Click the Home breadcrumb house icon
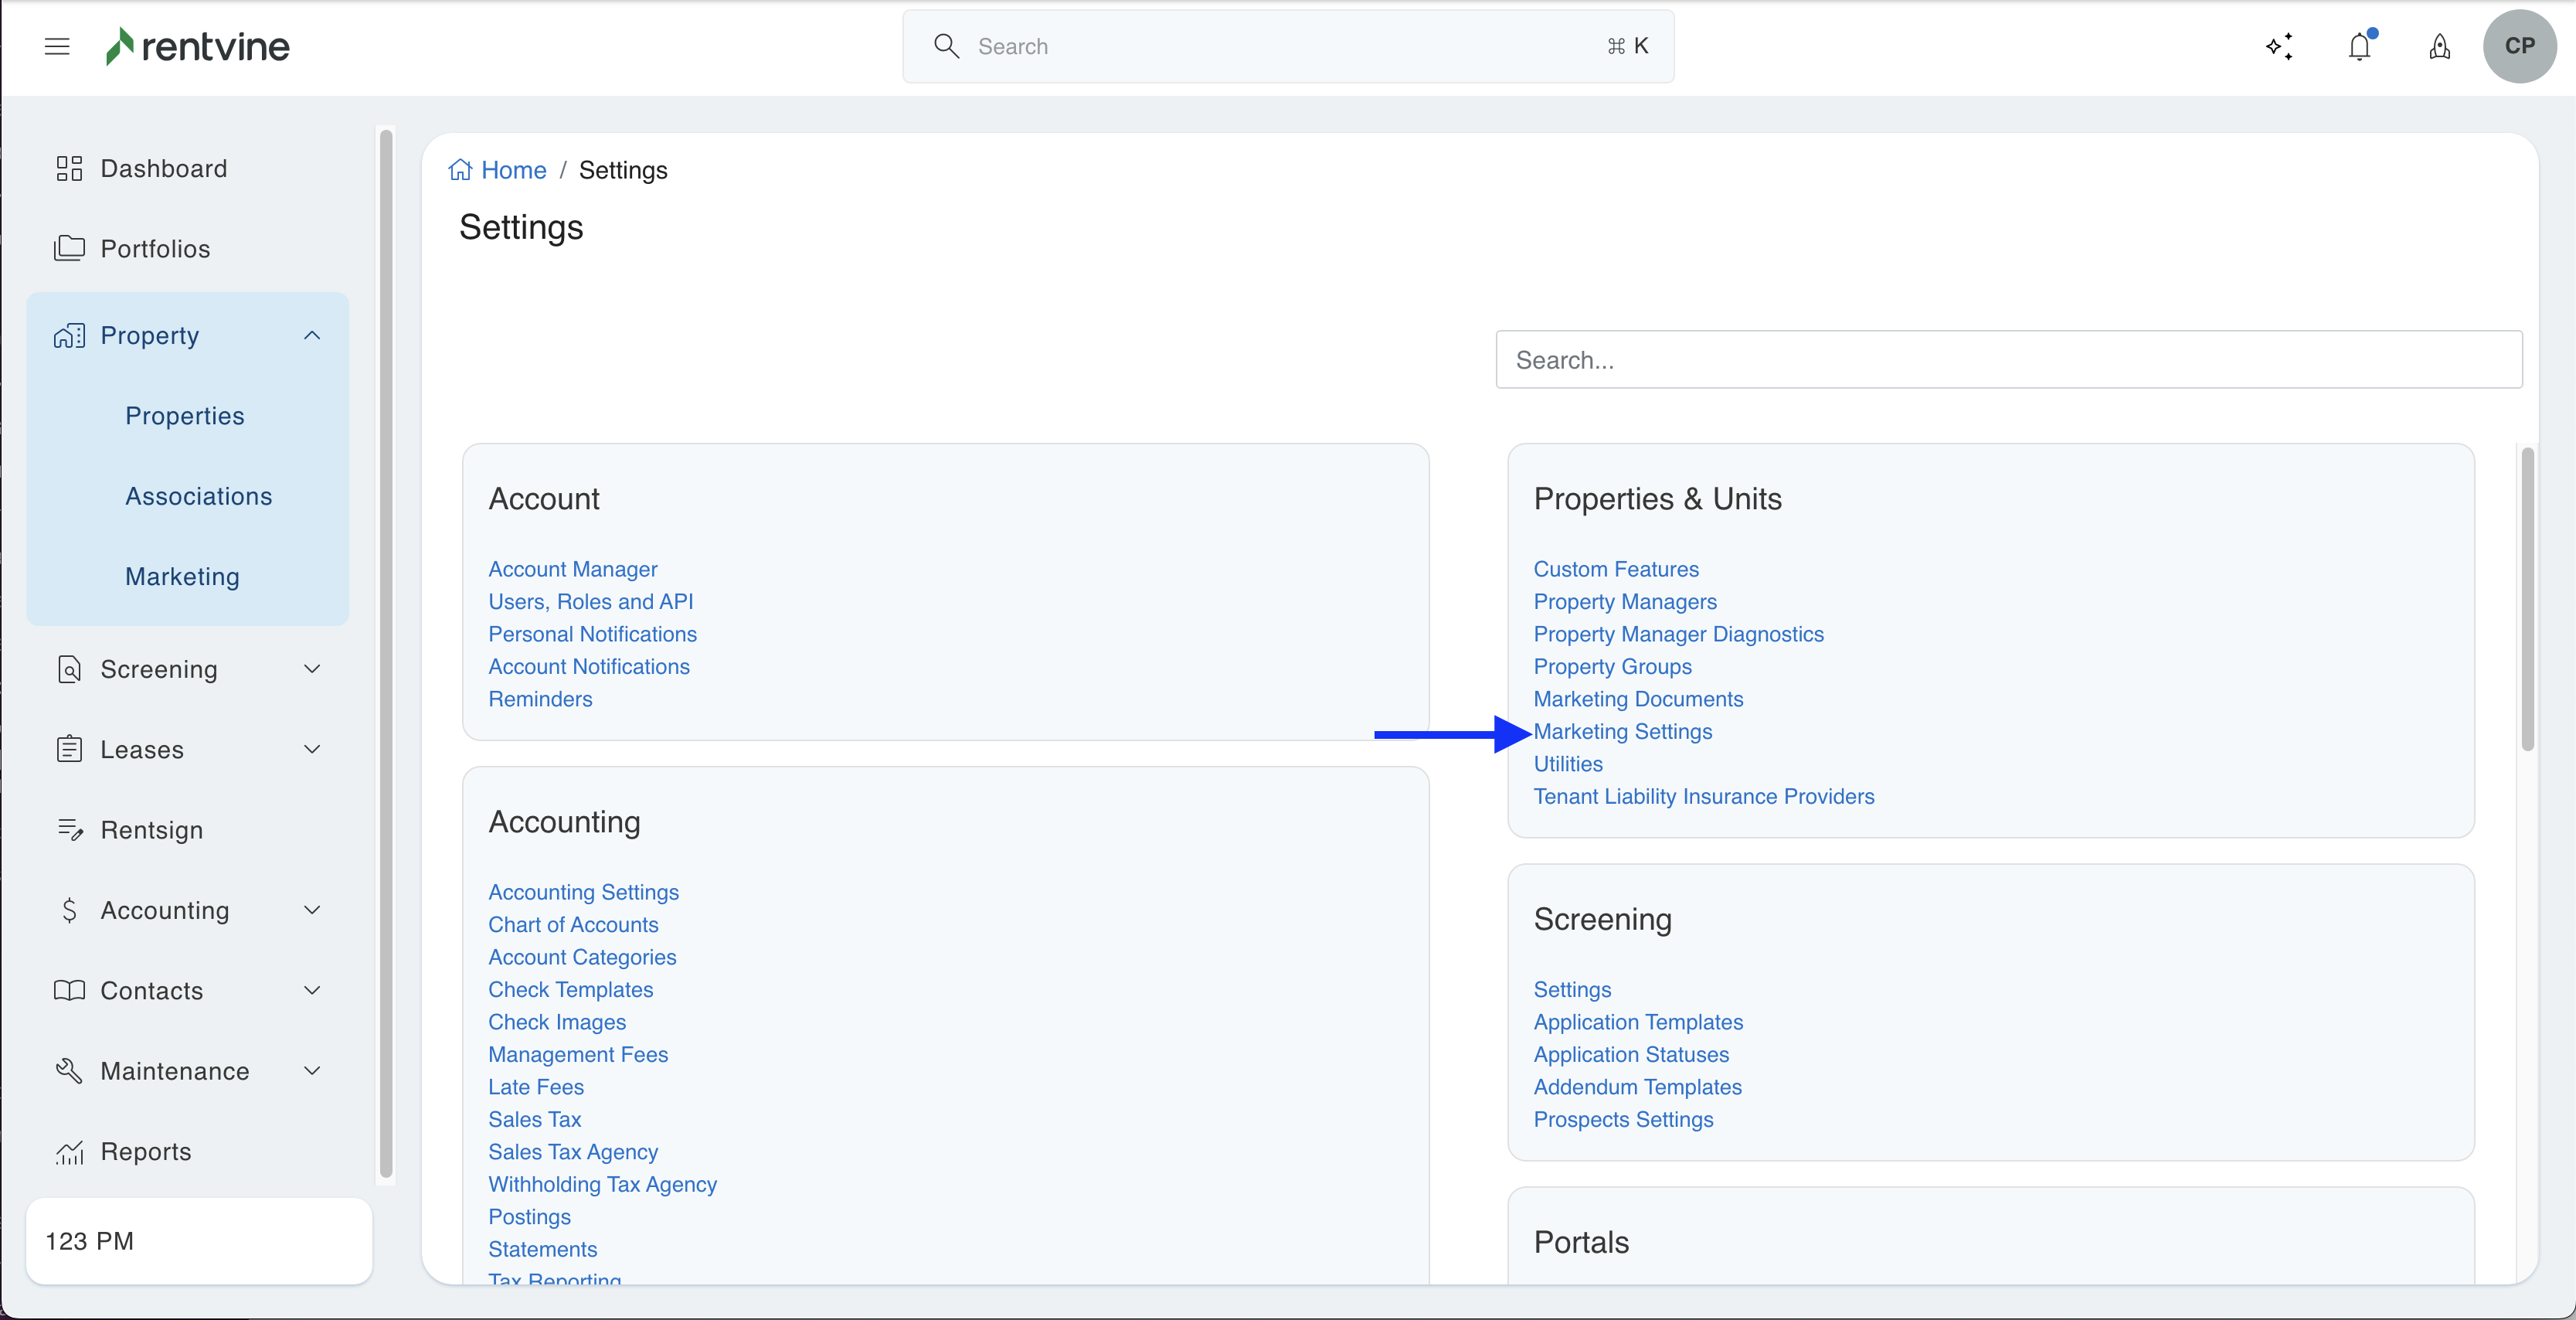 pyautogui.click(x=460, y=170)
